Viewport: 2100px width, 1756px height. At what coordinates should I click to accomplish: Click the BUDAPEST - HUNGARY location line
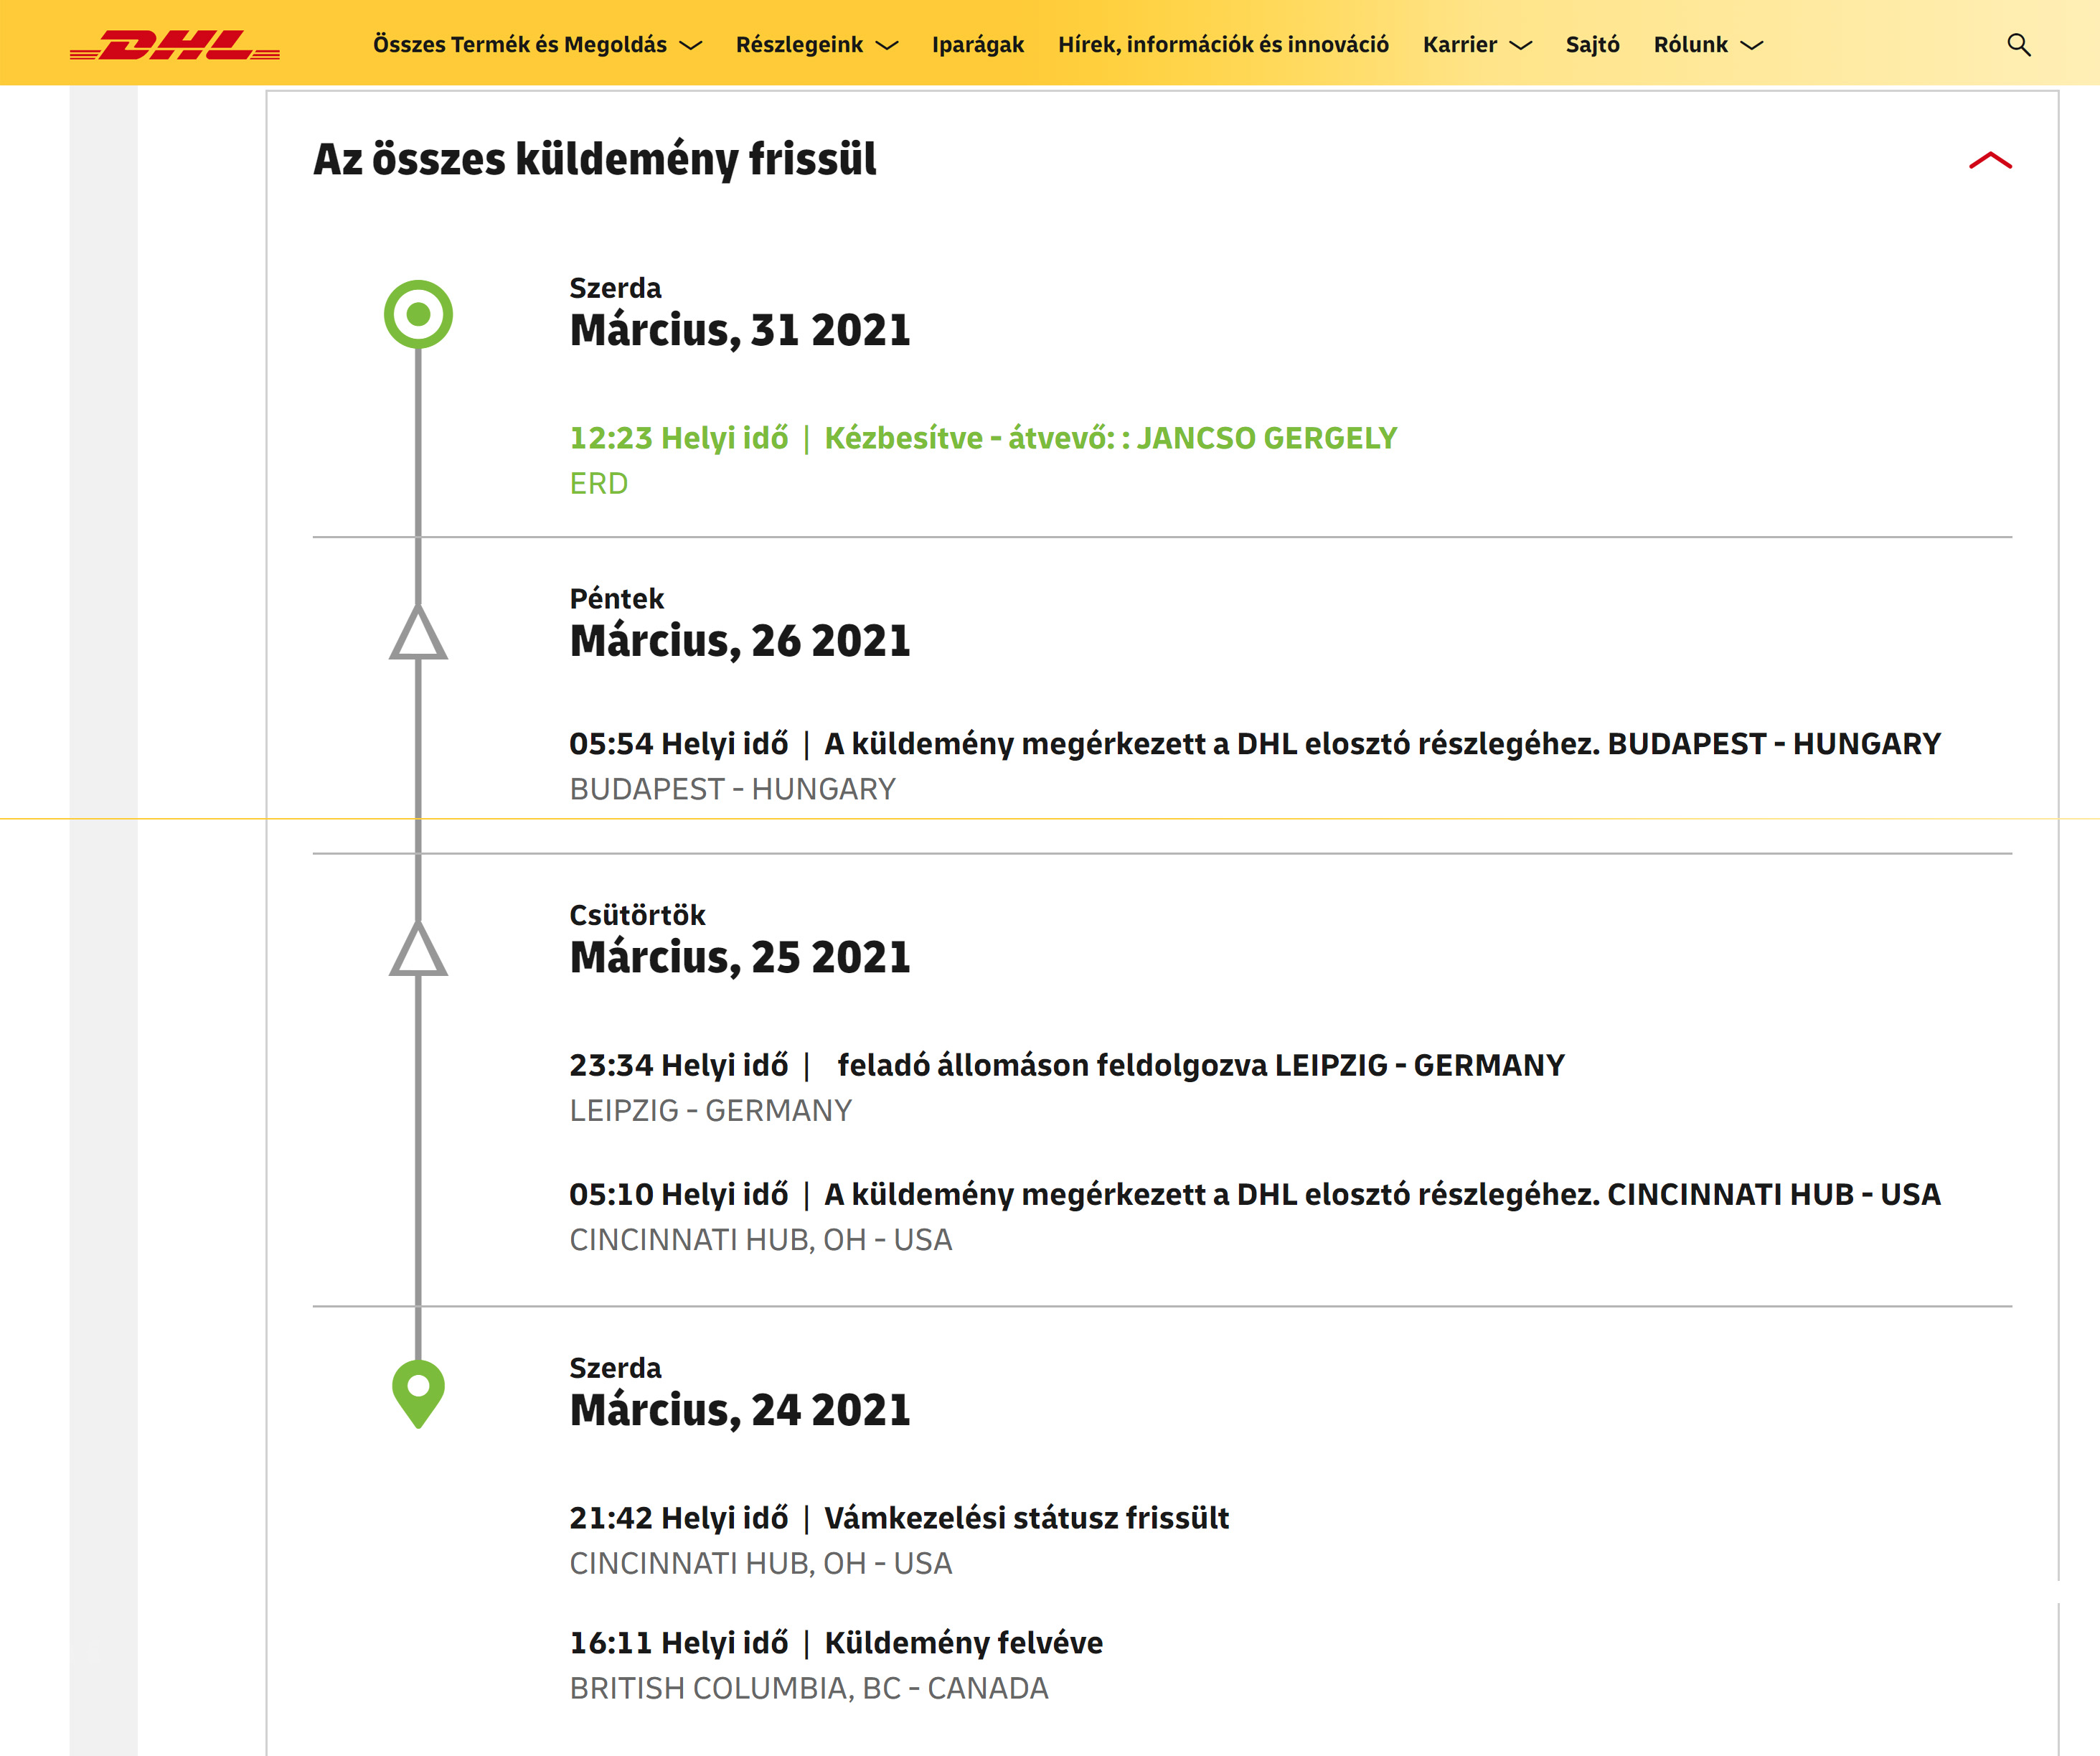coord(732,790)
